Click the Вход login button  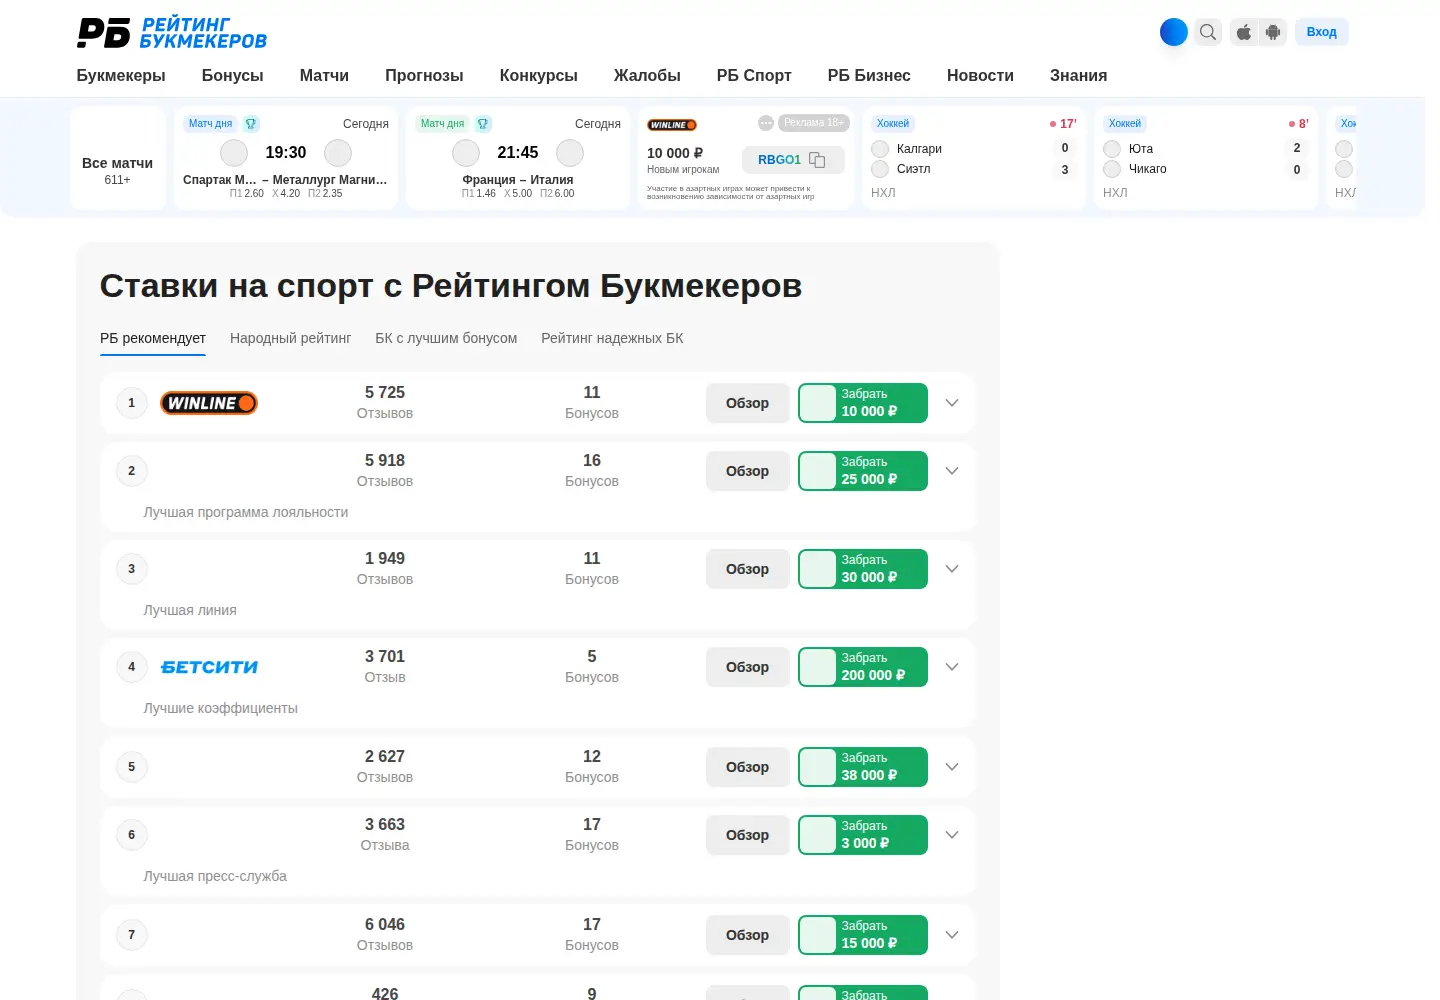click(1322, 32)
